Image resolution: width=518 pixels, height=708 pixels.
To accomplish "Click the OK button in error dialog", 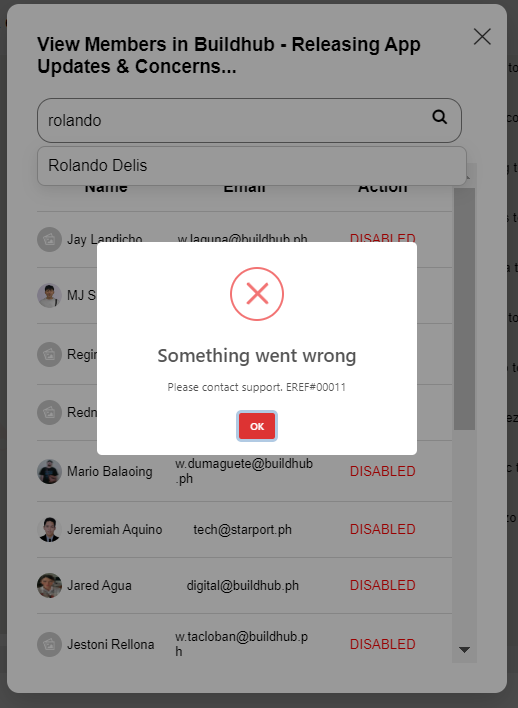I will pos(257,426).
